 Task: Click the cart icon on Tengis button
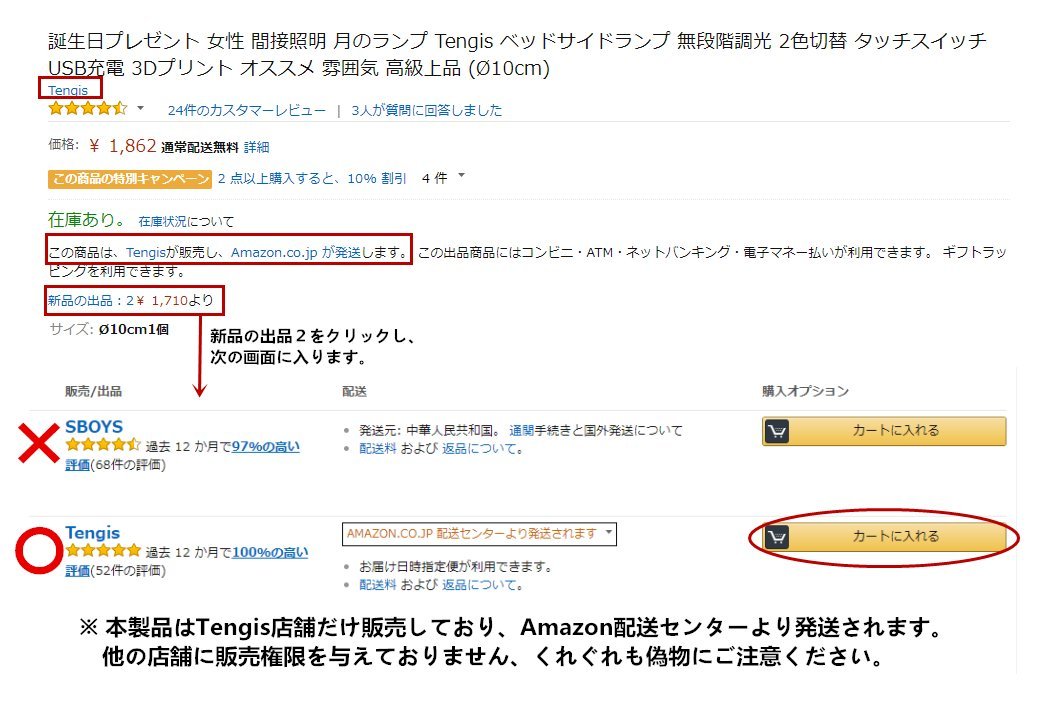[x=777, y=537]
